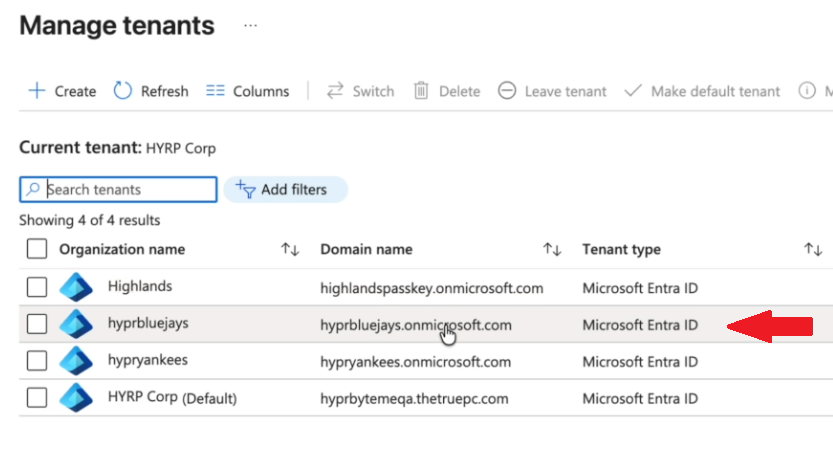The width and height of the screenshot is (833, 457).
Task: Click Make default tenant
Action: point(702,91)
